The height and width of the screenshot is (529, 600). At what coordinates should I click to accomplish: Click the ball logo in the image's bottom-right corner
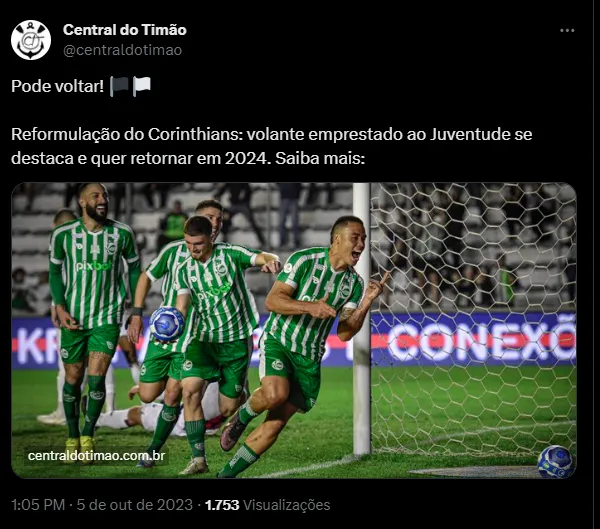coord(555,462)
